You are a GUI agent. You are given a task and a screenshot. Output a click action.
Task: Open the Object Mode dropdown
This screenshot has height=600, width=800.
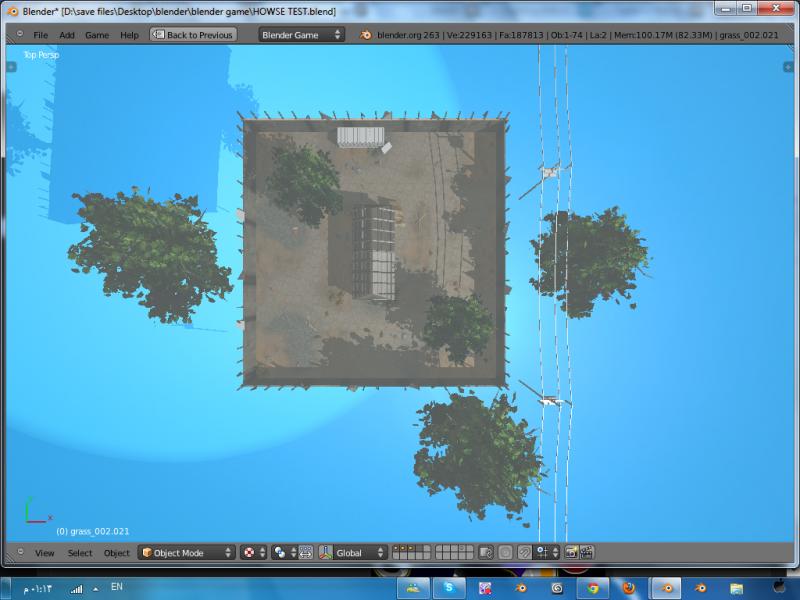pyautogui.click(x=187, y=553)
